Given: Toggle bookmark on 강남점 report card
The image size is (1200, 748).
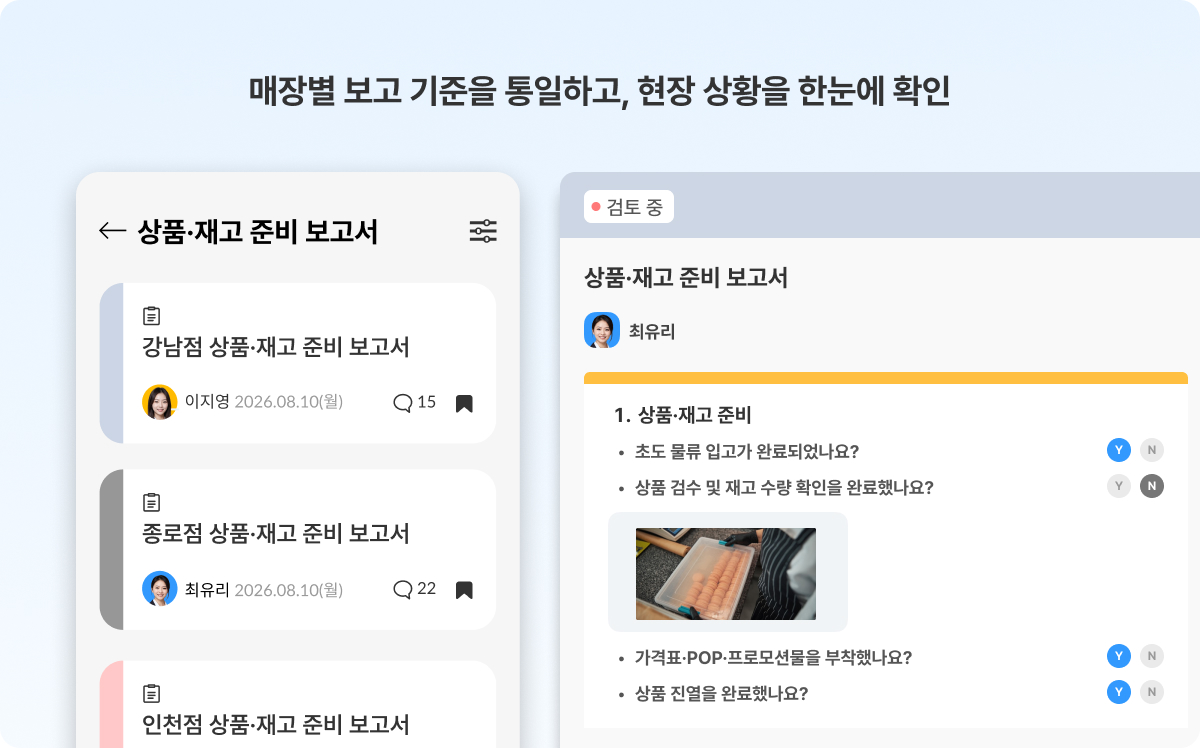Looking at the screenshot, I should 464,404.
